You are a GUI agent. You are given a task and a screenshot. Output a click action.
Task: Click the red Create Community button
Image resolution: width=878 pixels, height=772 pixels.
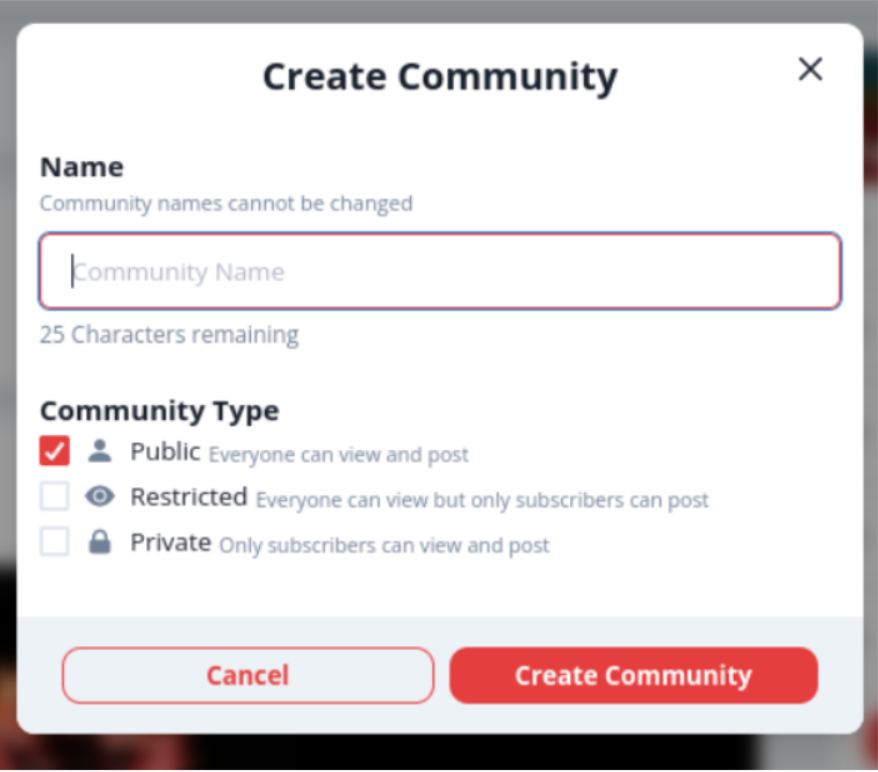coord(633,675)
